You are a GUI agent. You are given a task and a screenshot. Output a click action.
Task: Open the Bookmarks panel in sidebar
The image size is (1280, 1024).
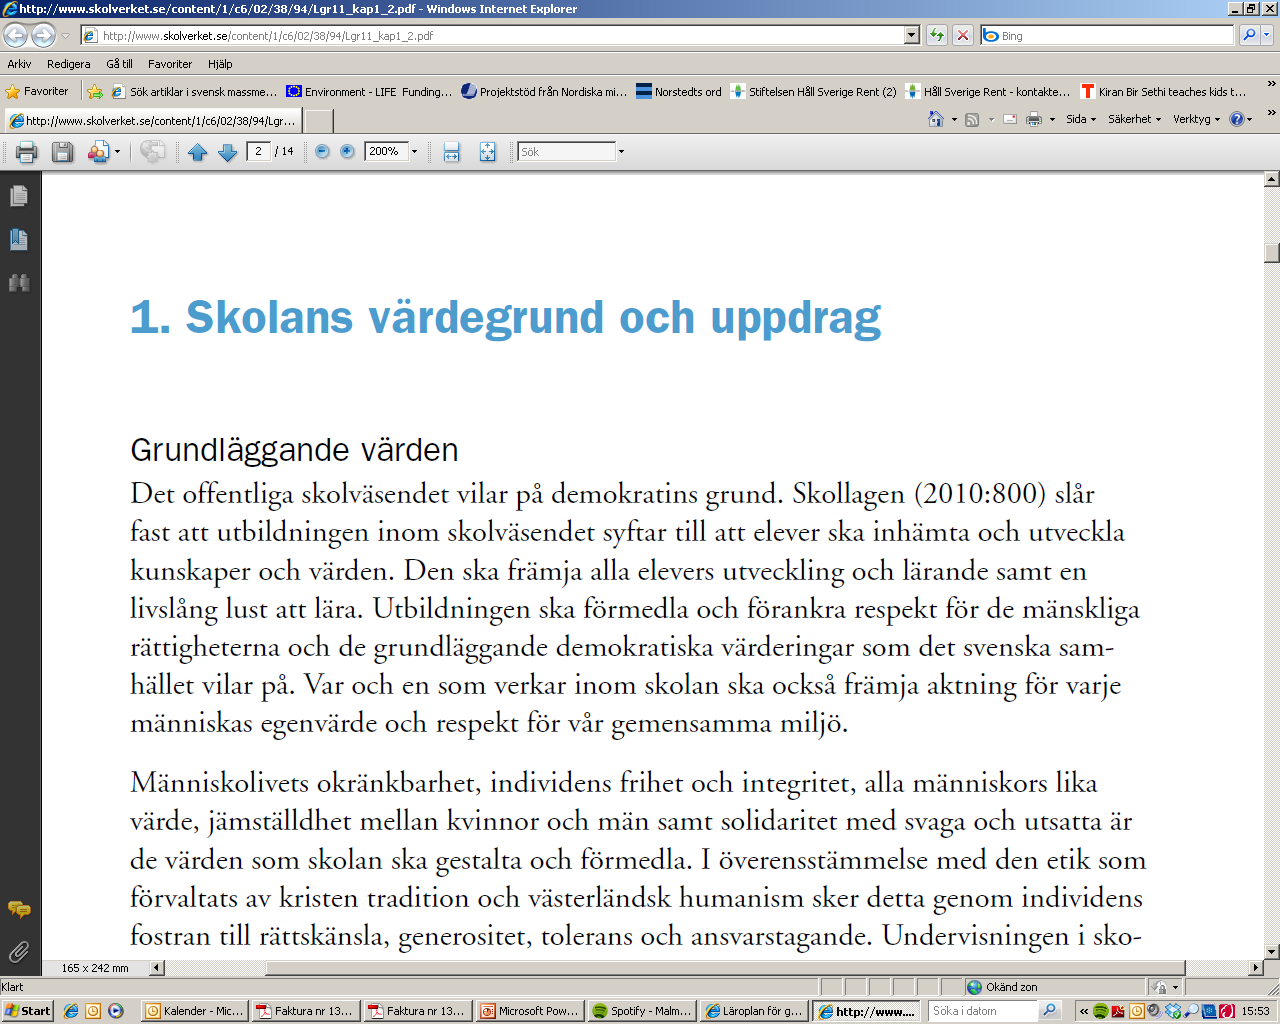18,239
